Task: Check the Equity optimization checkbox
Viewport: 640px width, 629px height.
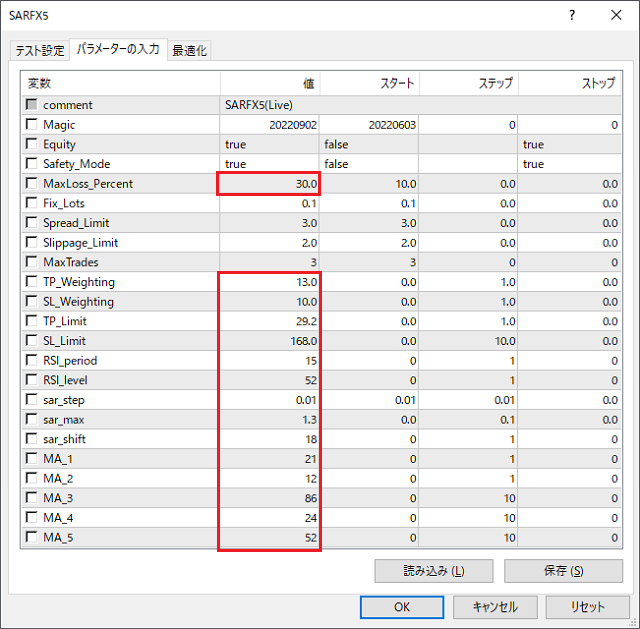Action: pos(31,143)
